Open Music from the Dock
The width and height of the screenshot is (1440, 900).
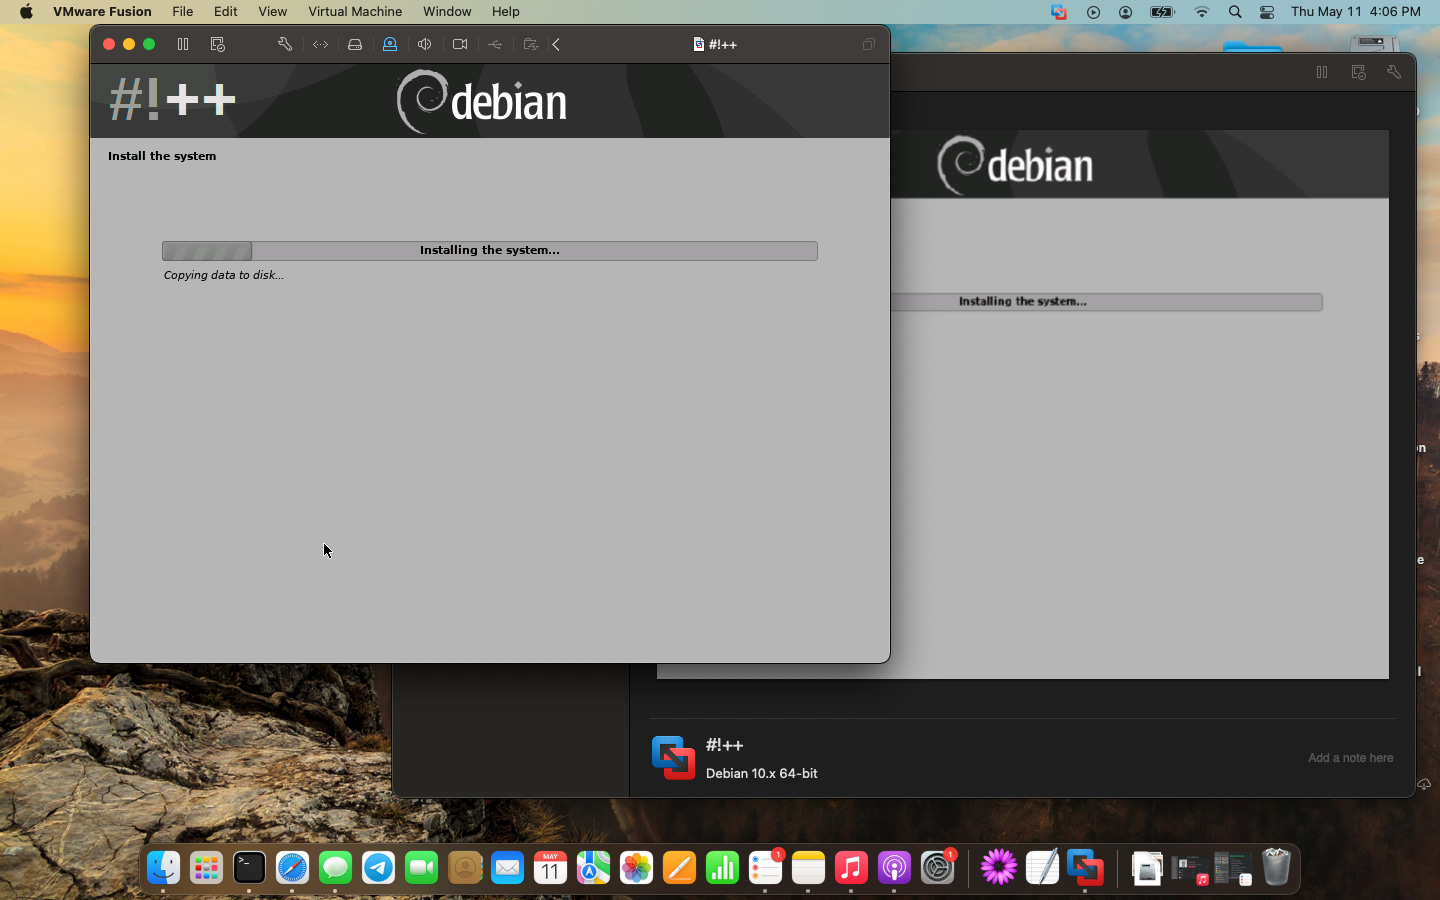[x=851, y=868]
